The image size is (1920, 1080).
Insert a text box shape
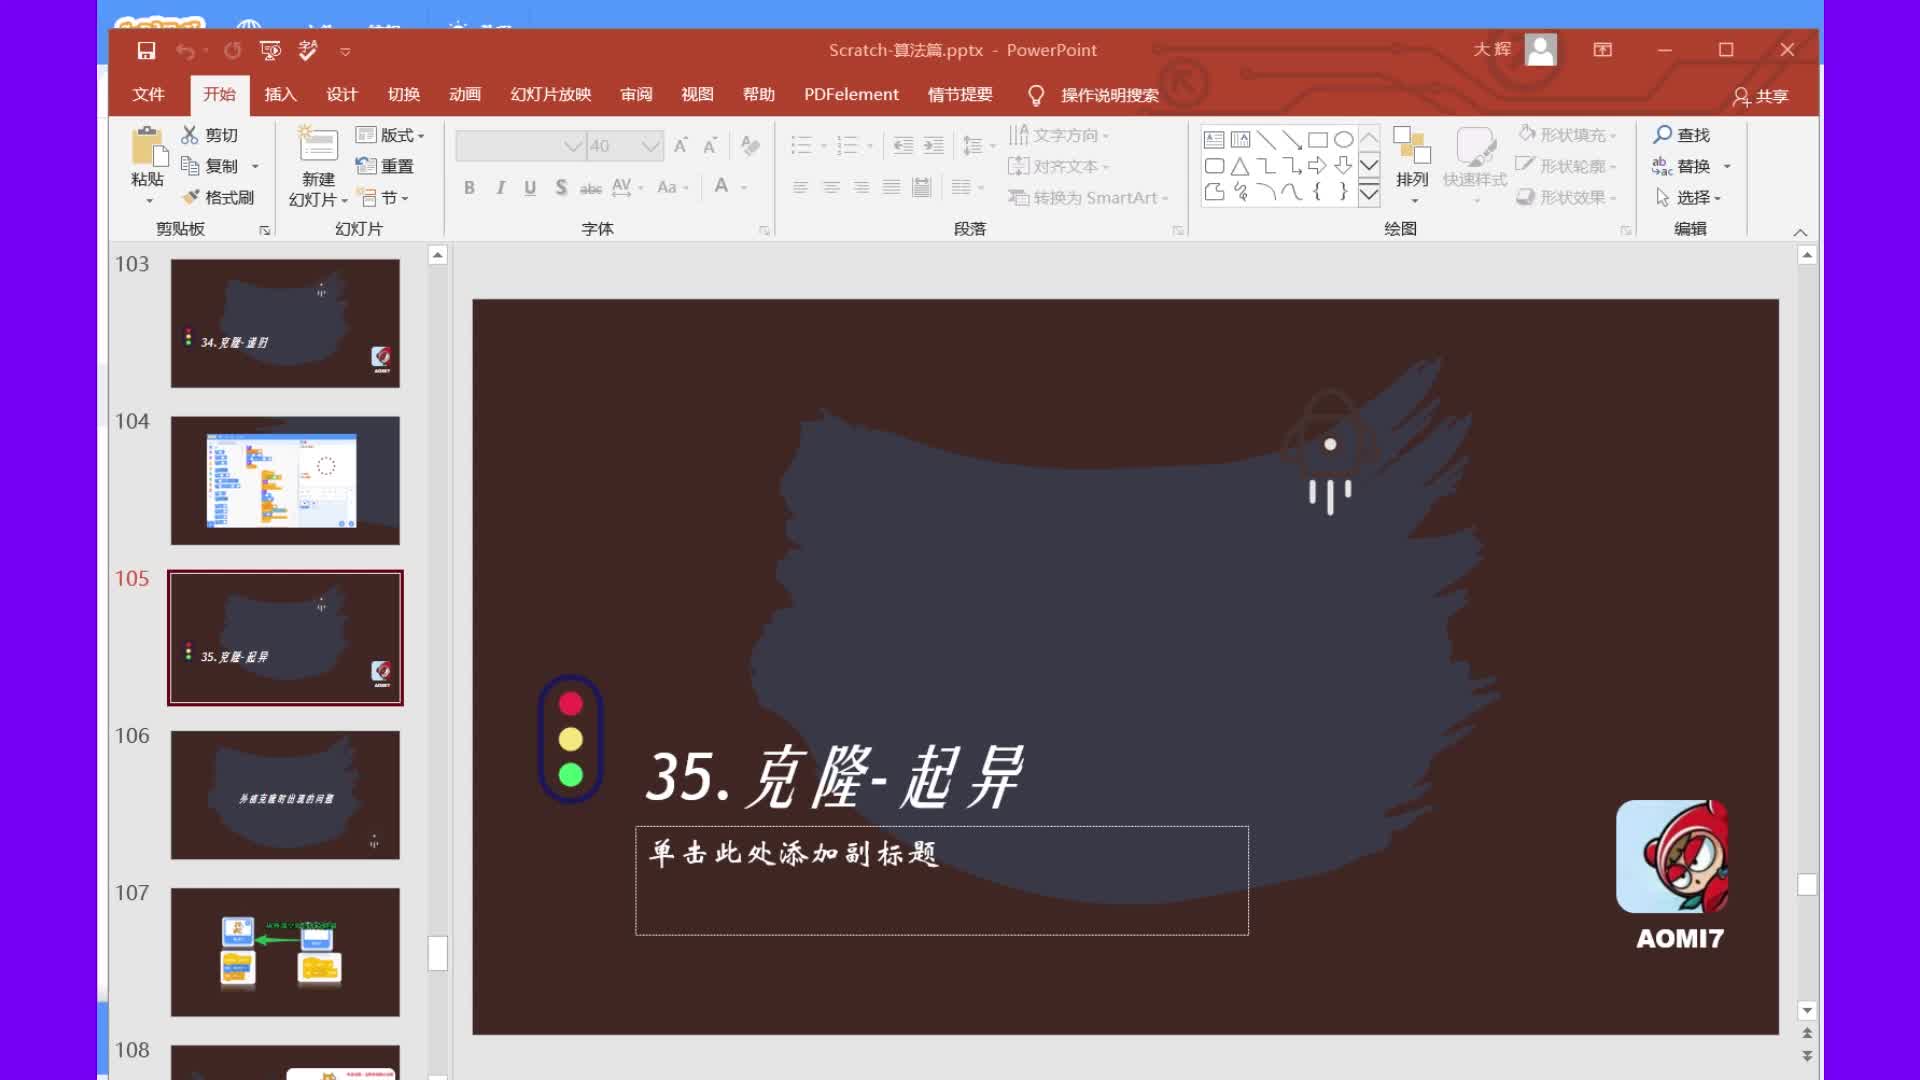(1214, 140)
